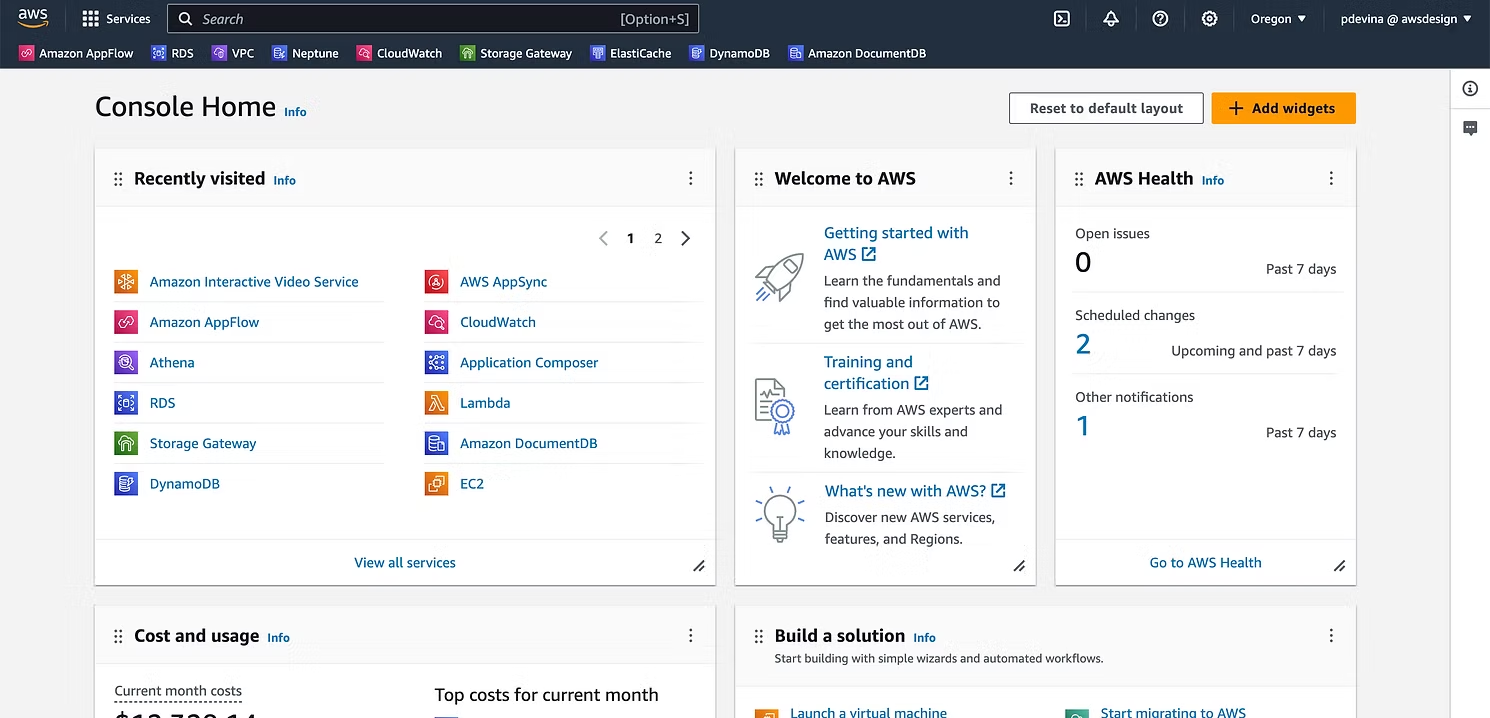
Task: Grab the AWS Health widget drag handle
Action: (x=1079, y=179)
